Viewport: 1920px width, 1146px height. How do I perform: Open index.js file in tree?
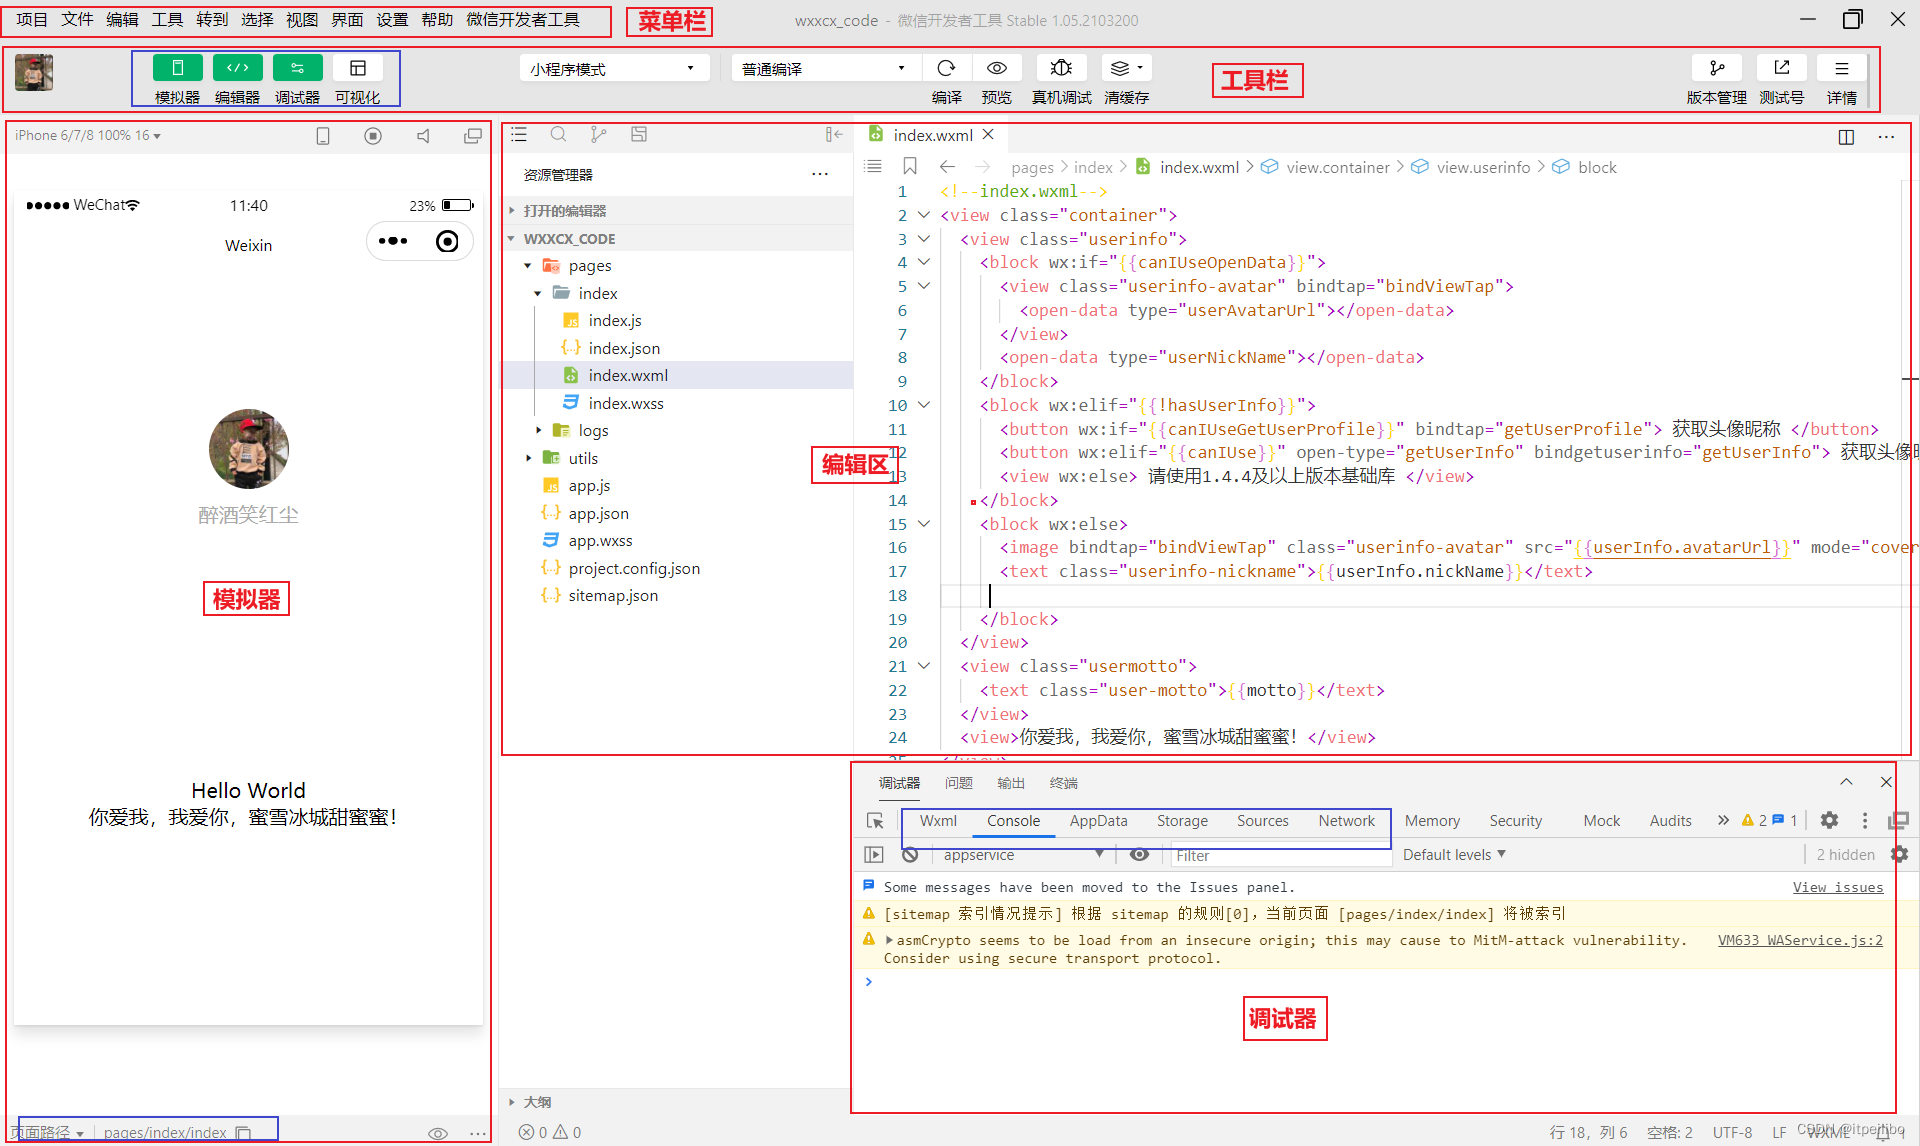click(614, 321)
